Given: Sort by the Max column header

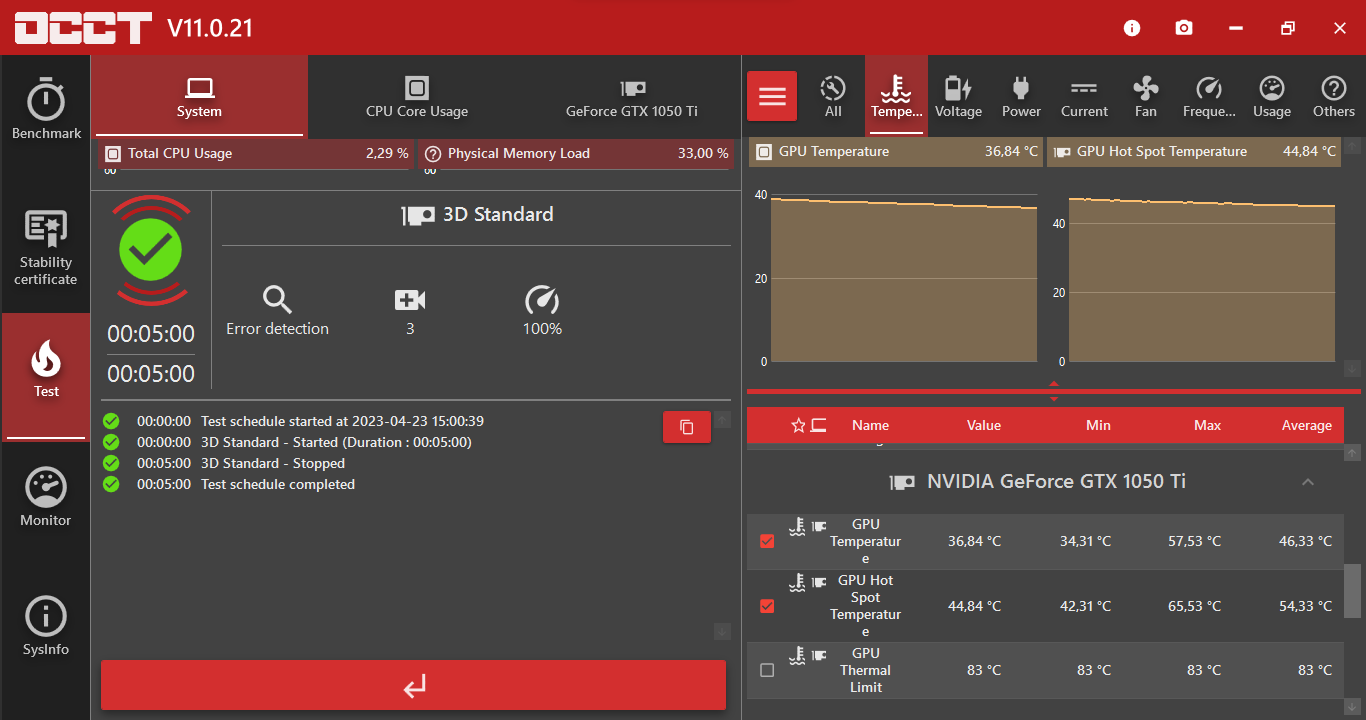Looking at the screenshot, I should (x=1207, y=425).
